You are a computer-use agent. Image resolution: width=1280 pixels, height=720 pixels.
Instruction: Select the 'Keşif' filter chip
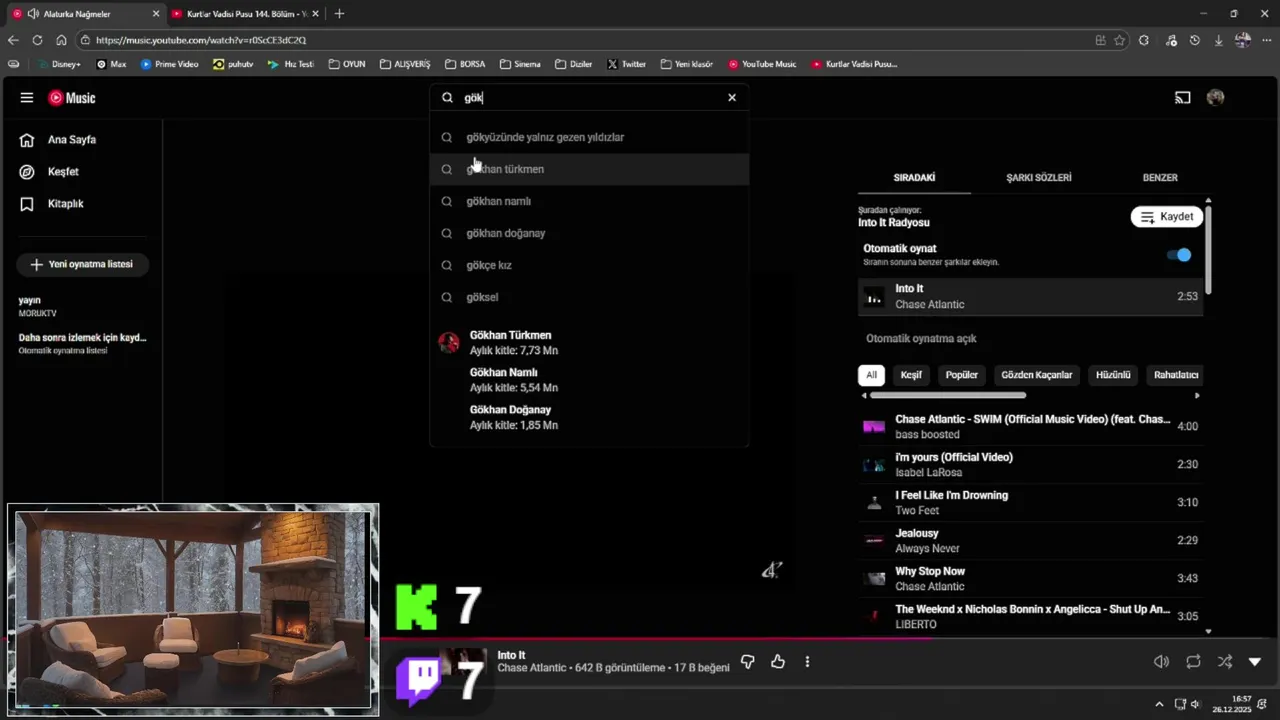pyautogui.click(x=911, y=375)
